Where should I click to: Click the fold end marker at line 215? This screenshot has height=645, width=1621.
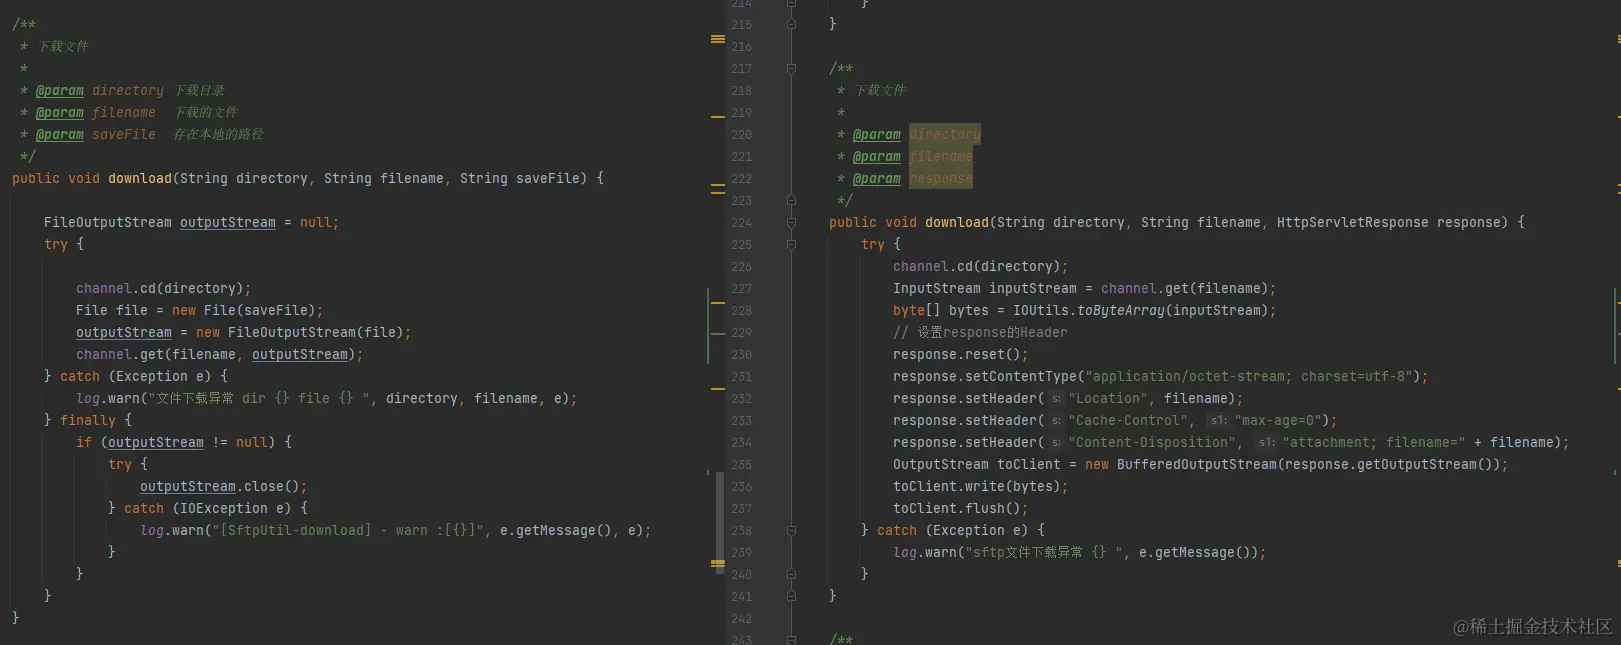791,25
